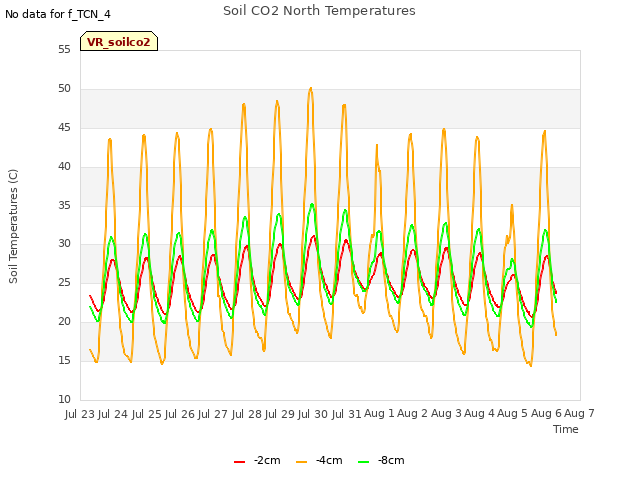Image resolution: width=640 pixels, height=480 pixels.
Task: Click the Aug 2 x-axis tick label
Action: tap(412, 414)
